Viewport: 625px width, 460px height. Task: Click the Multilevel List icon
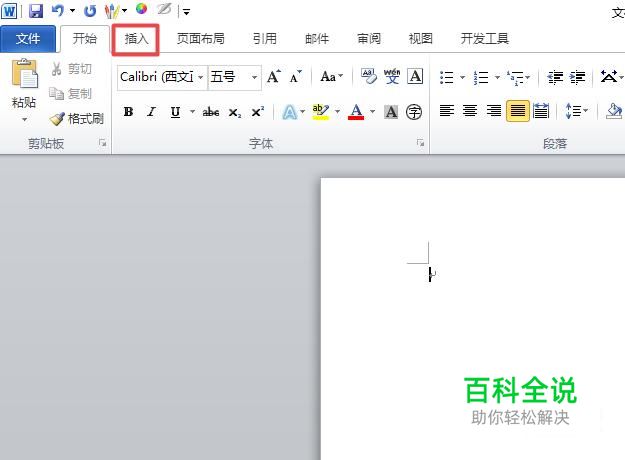click(515, 77)
